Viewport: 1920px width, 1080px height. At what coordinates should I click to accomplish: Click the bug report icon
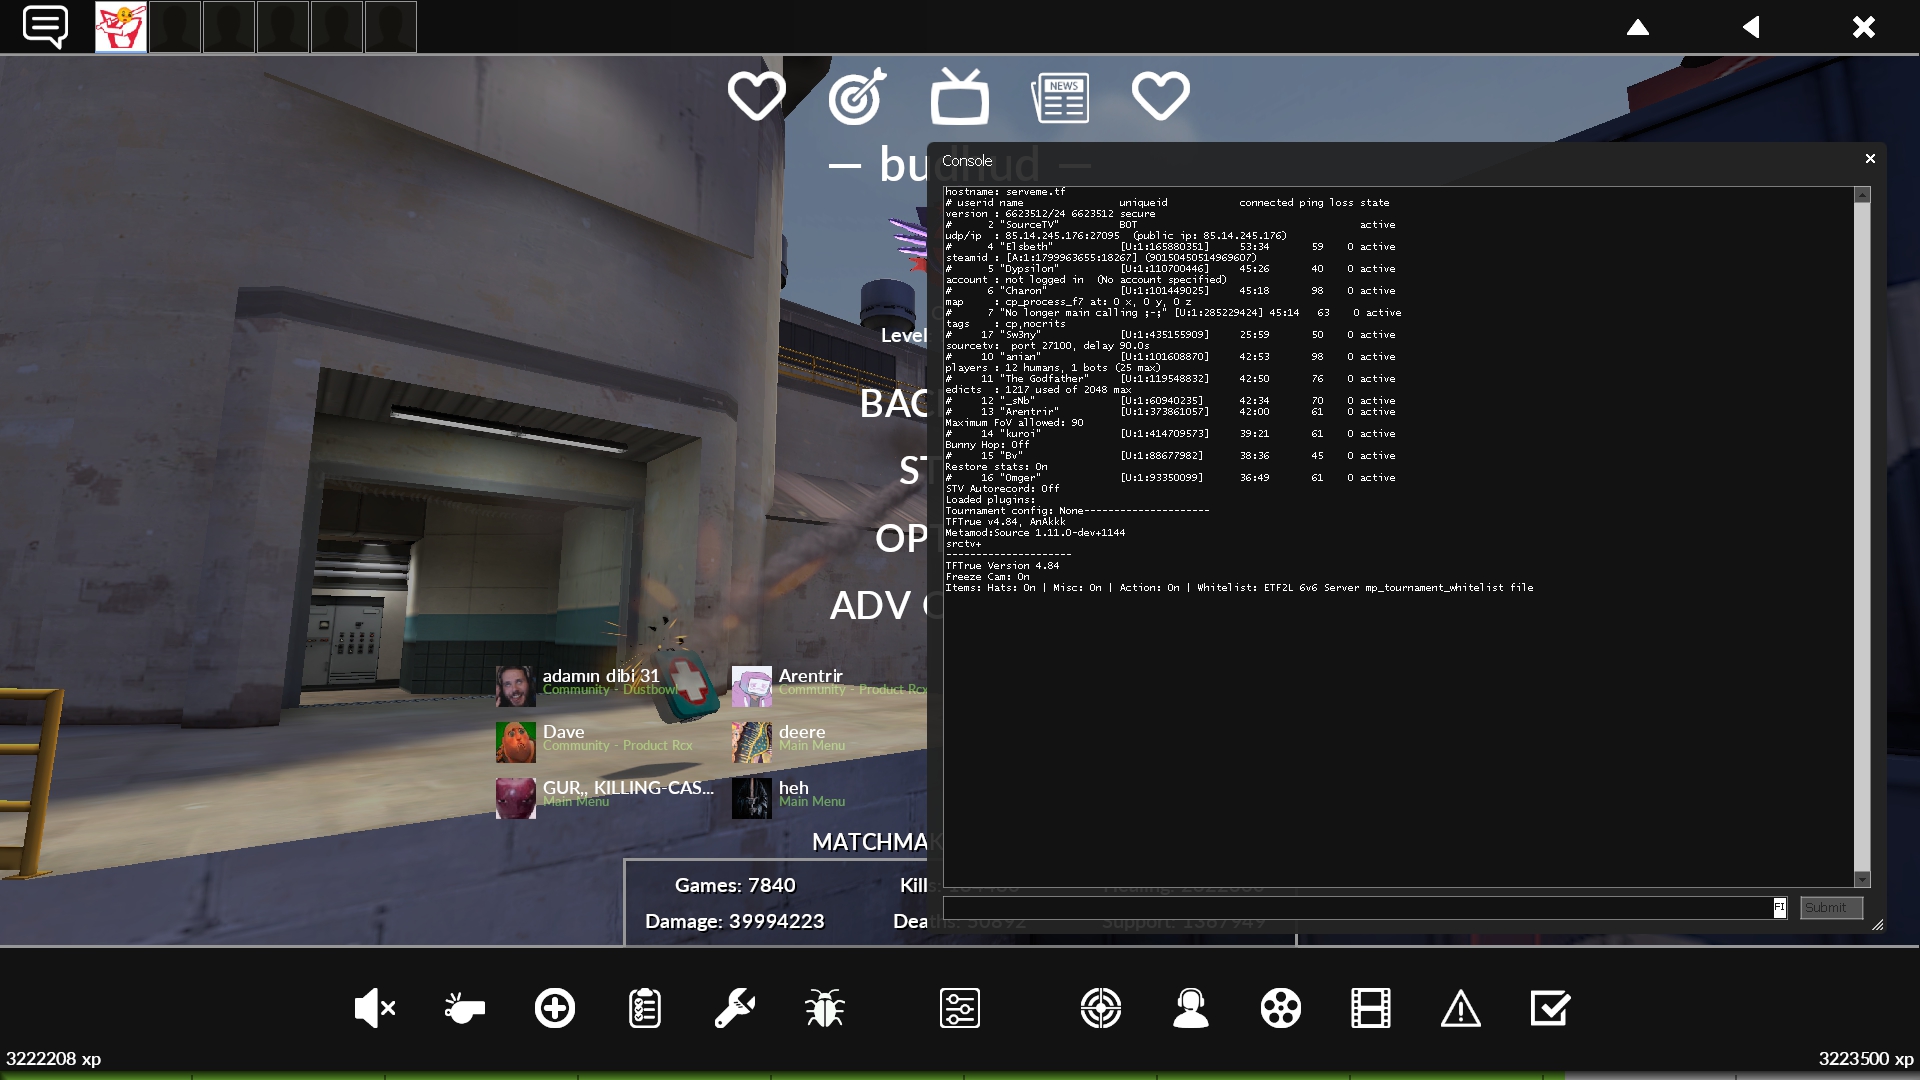click(x=825, y=1008)
